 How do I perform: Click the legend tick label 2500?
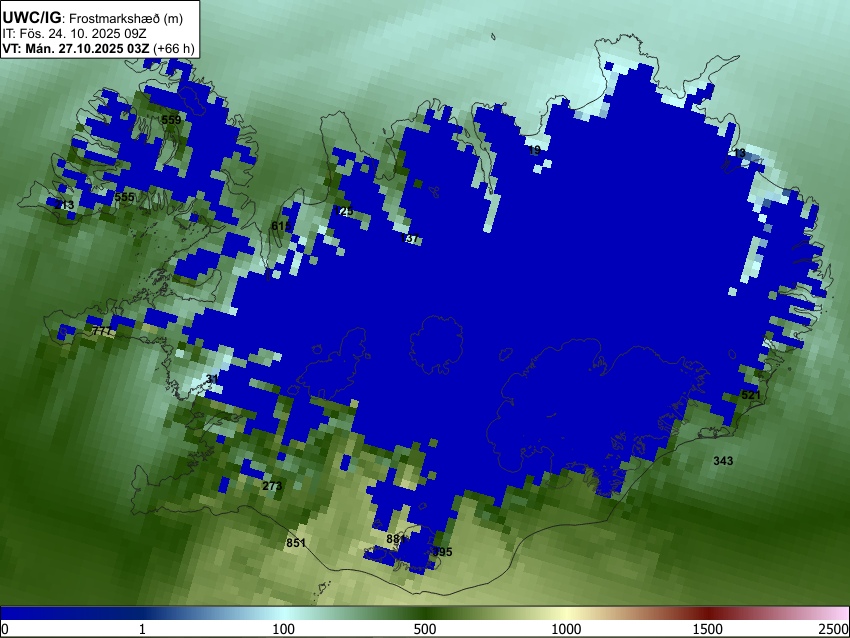click(834, 629)
